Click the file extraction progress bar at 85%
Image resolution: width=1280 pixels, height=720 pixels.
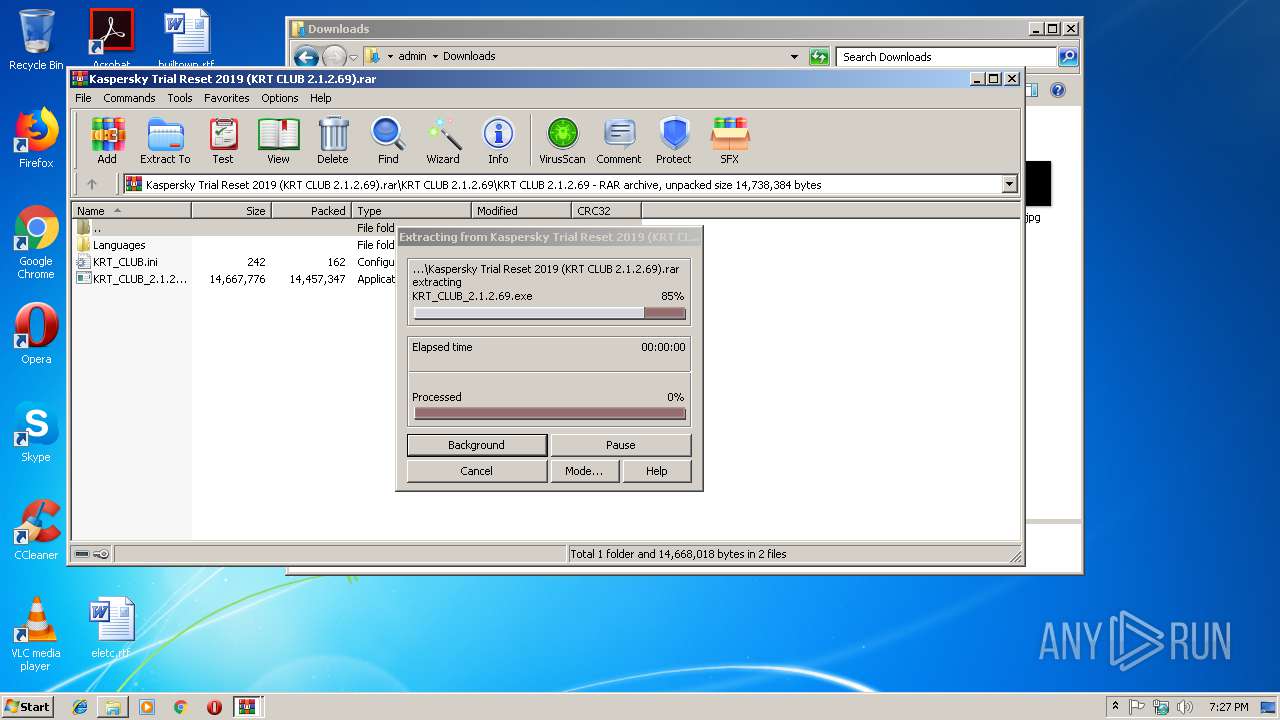(x=550, y=313)
